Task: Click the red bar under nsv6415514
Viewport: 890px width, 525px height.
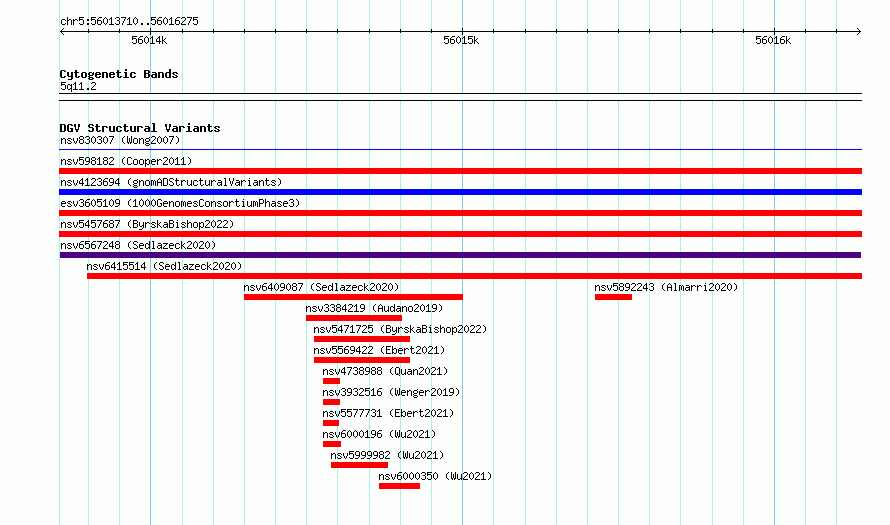Action: point(474,276)
